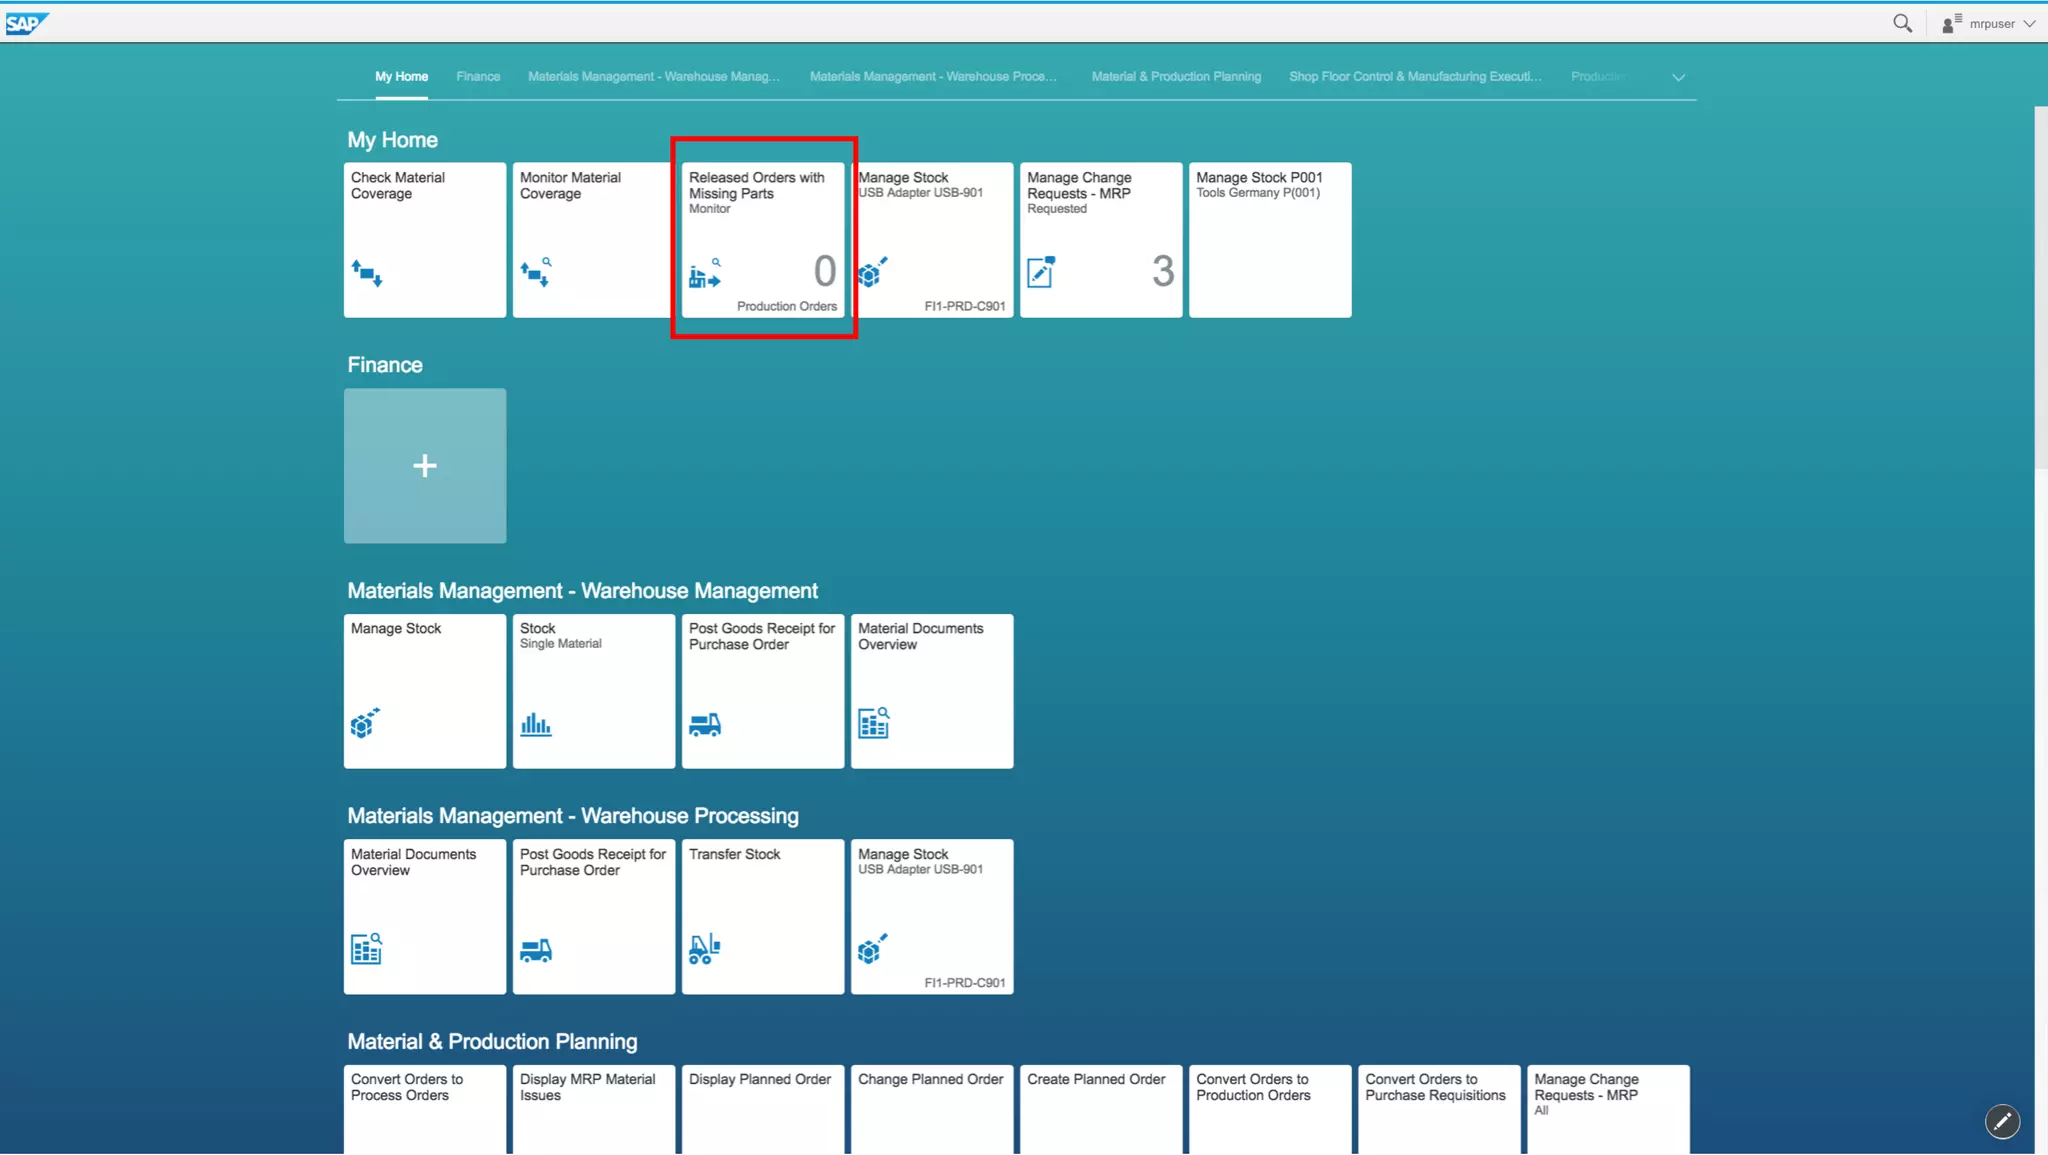This screenshot has height=1155, width=2048.
Task: Select Shop Floor Control & Manufacturing Execution tab
Action: coord(1414,76)
